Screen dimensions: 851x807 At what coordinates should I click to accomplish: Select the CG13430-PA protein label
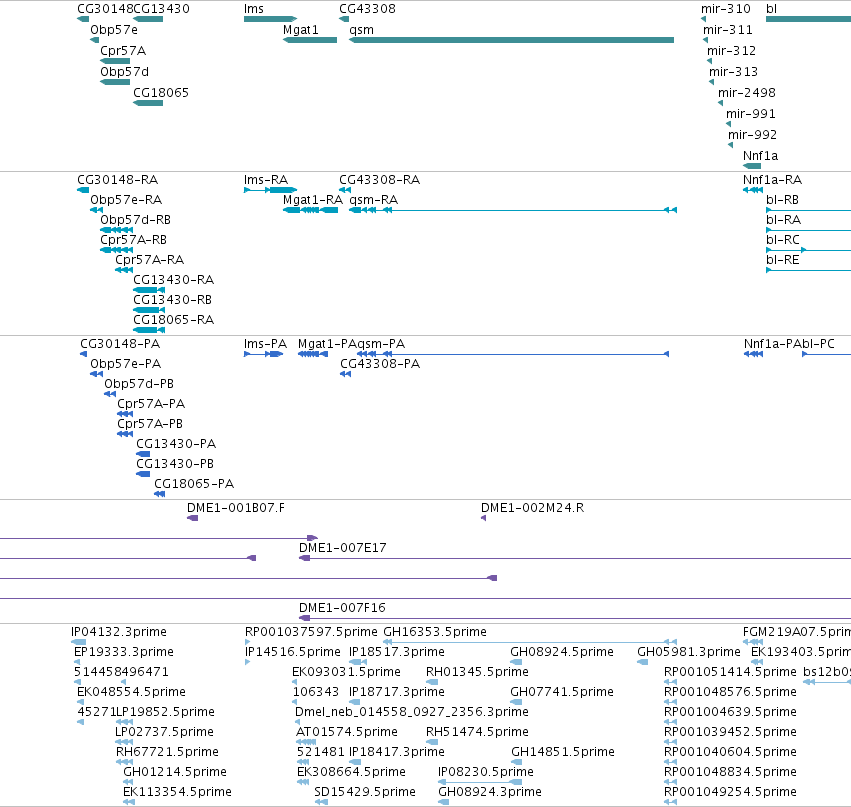176,444
